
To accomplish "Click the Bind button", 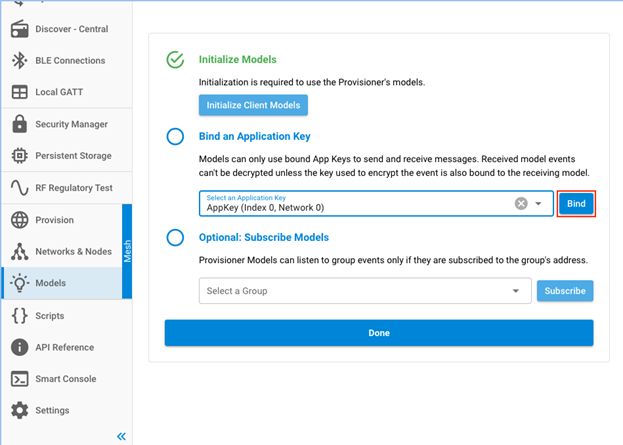I will [x=576, y=204].
